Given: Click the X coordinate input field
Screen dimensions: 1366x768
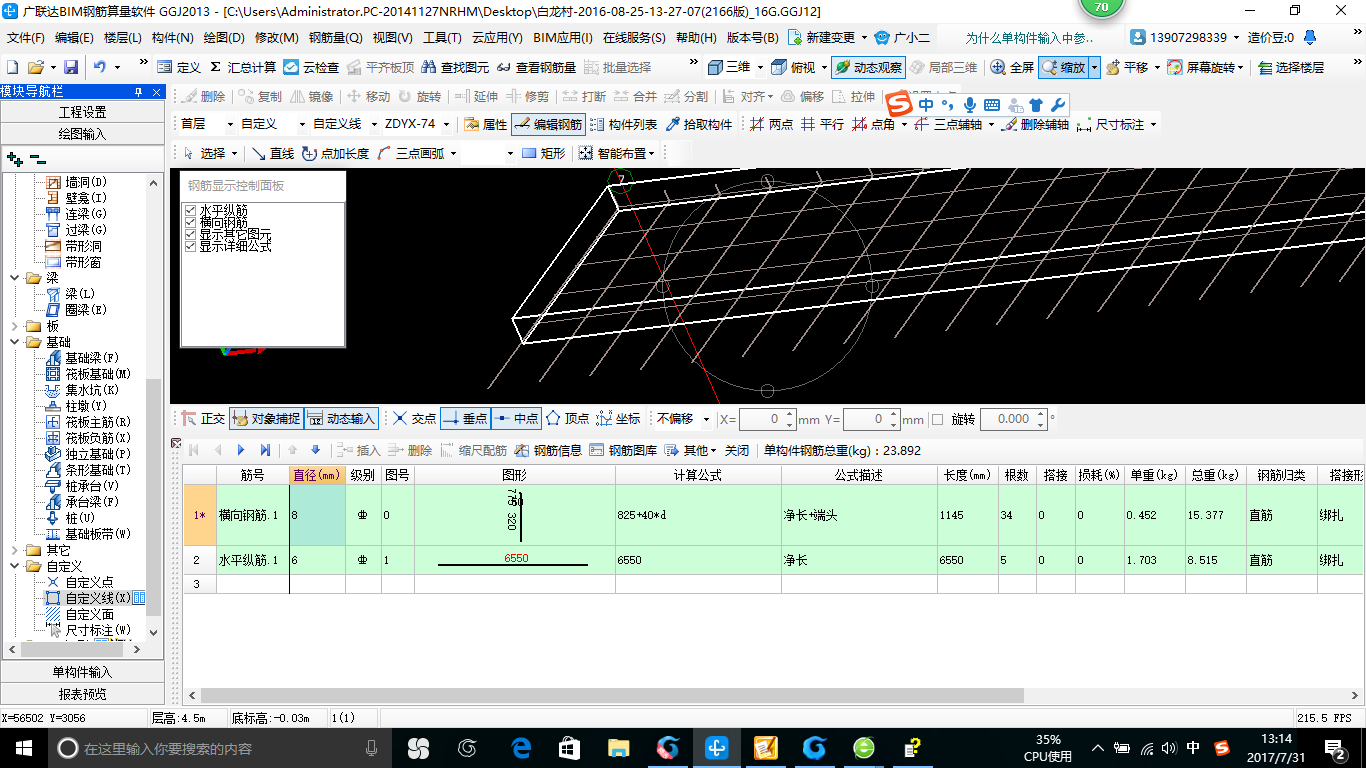Looking at the screenshot, I should tap(768, 419).
